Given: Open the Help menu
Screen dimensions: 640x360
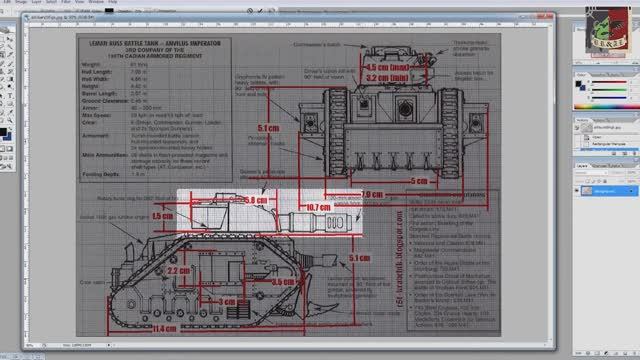Looking at the screenshot, I should pyautogui.click(x=113, y=2).
